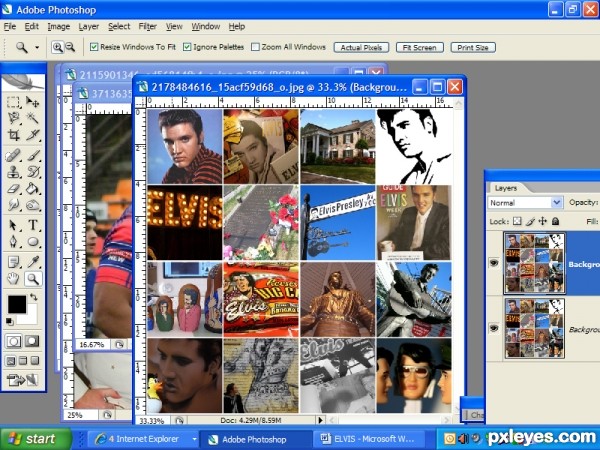Select the Crop tool
Viewport: 600px width, 450px height.
[x=13, y=134]
